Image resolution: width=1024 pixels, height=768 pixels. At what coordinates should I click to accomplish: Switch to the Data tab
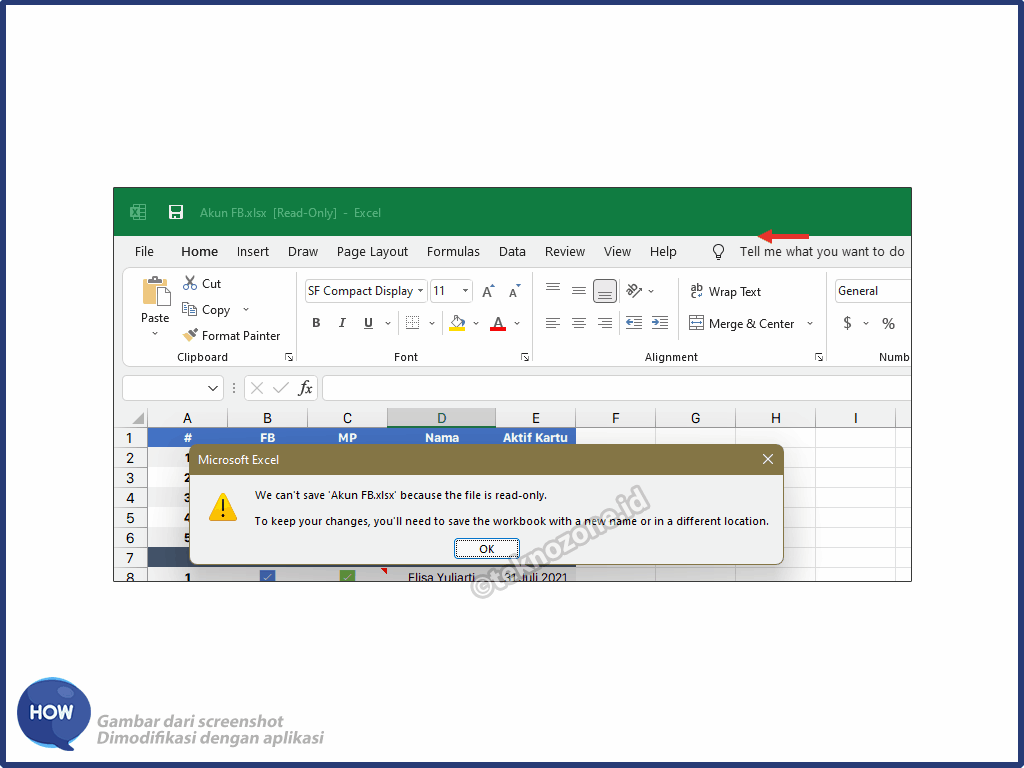512,251
